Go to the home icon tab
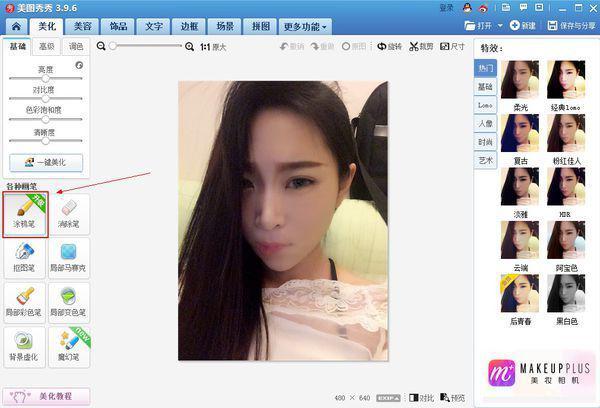The height and width of the screenshot is (408, 600). (15, 25)
